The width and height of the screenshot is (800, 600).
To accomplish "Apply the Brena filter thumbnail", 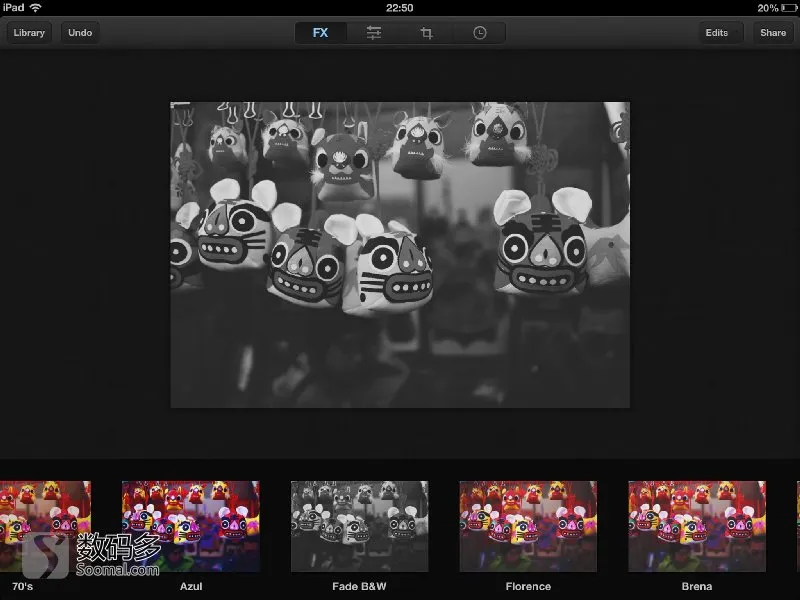I will (697, 526).
